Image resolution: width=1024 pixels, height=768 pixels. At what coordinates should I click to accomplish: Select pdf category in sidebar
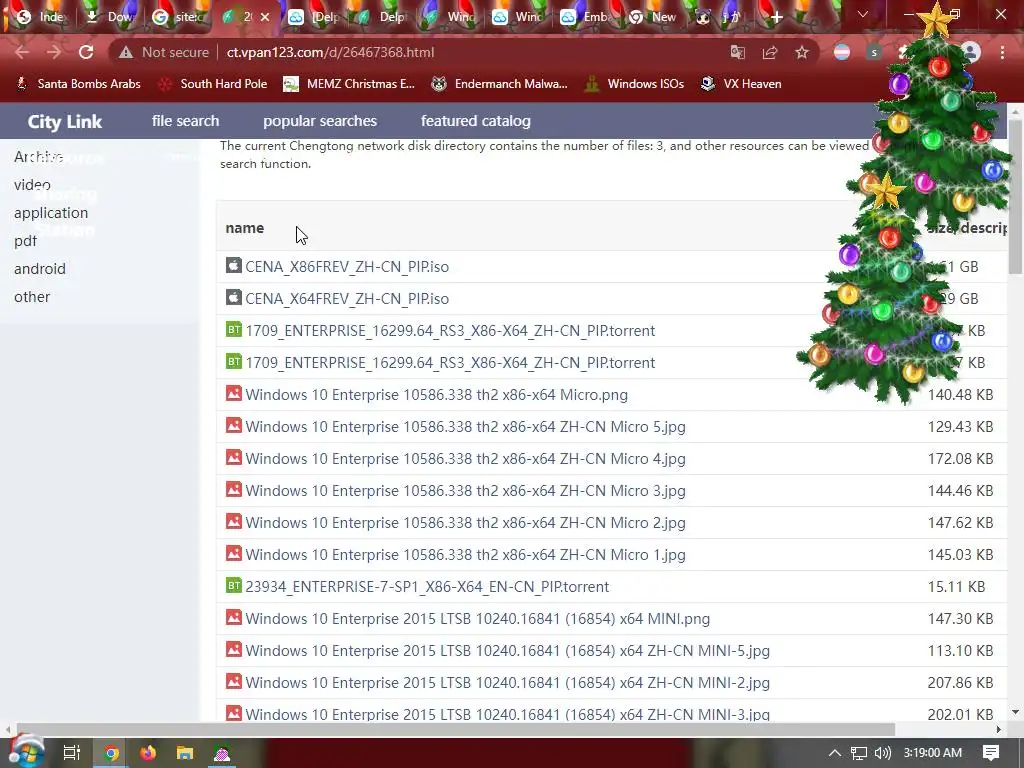tap(25, 241)
